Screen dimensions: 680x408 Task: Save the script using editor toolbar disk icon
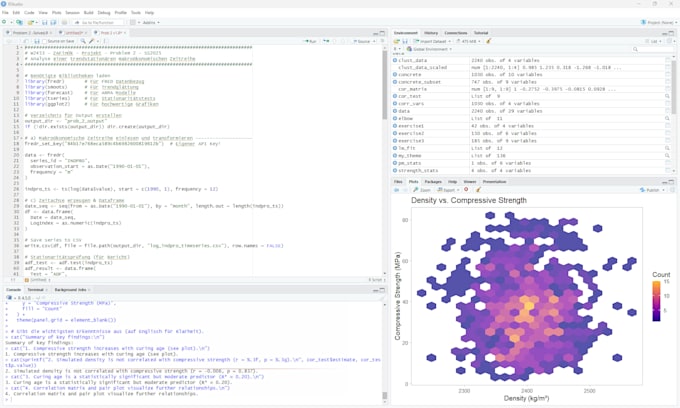(x=36, y=41)
